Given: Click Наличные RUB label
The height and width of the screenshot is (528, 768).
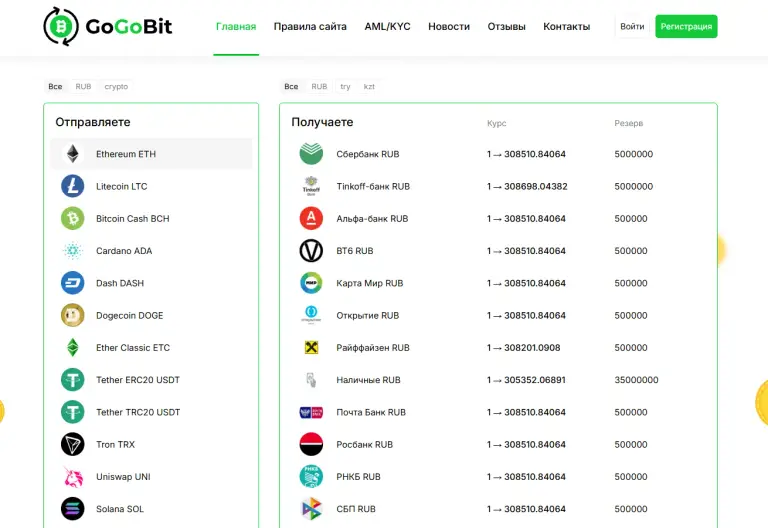Looking at the screenshot, I should tap(368, 380).
